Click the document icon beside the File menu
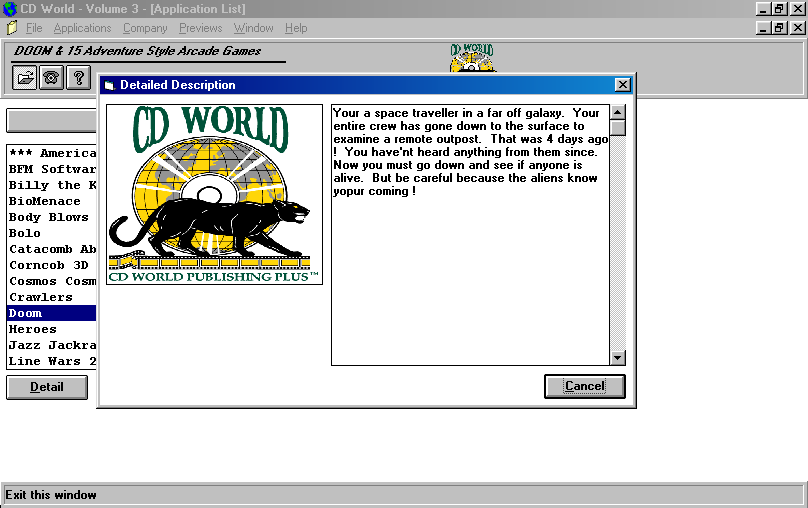This screenshot has width=808, height=508. 11,28
